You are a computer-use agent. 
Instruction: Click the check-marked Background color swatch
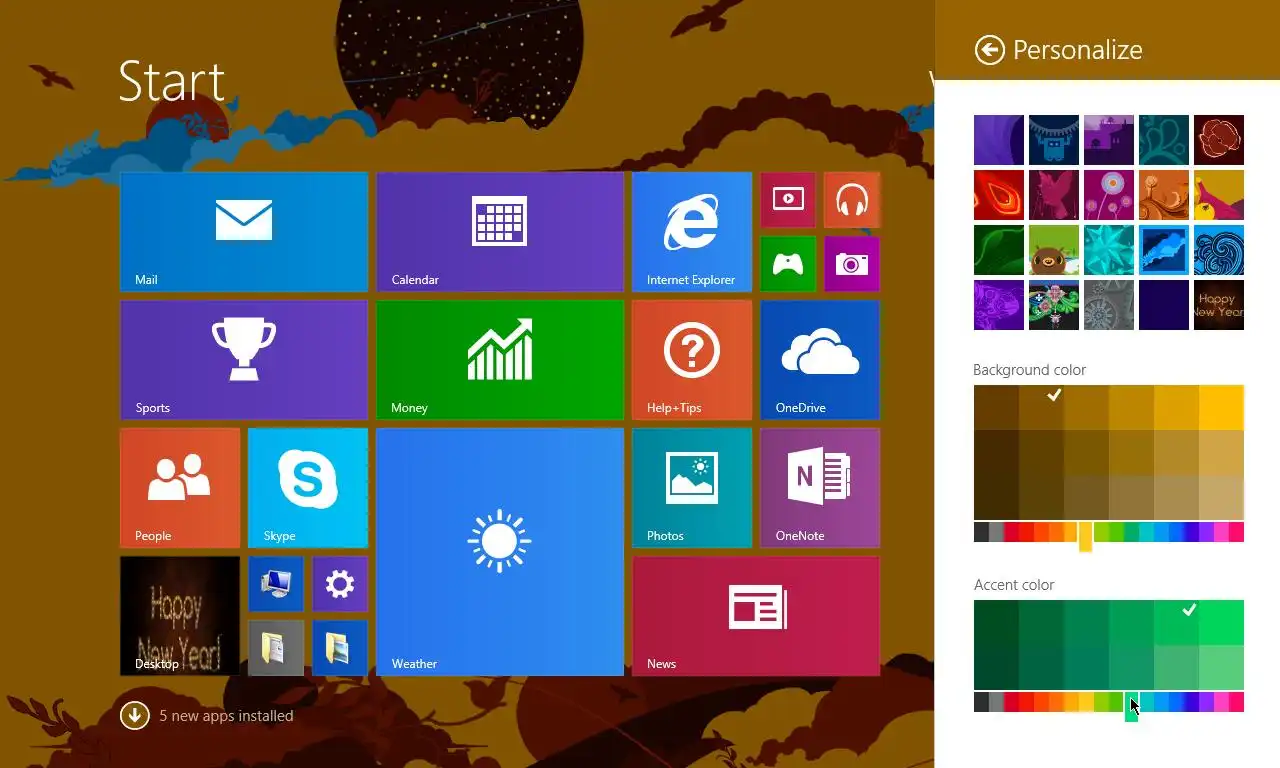click(x=1041, y=407)
